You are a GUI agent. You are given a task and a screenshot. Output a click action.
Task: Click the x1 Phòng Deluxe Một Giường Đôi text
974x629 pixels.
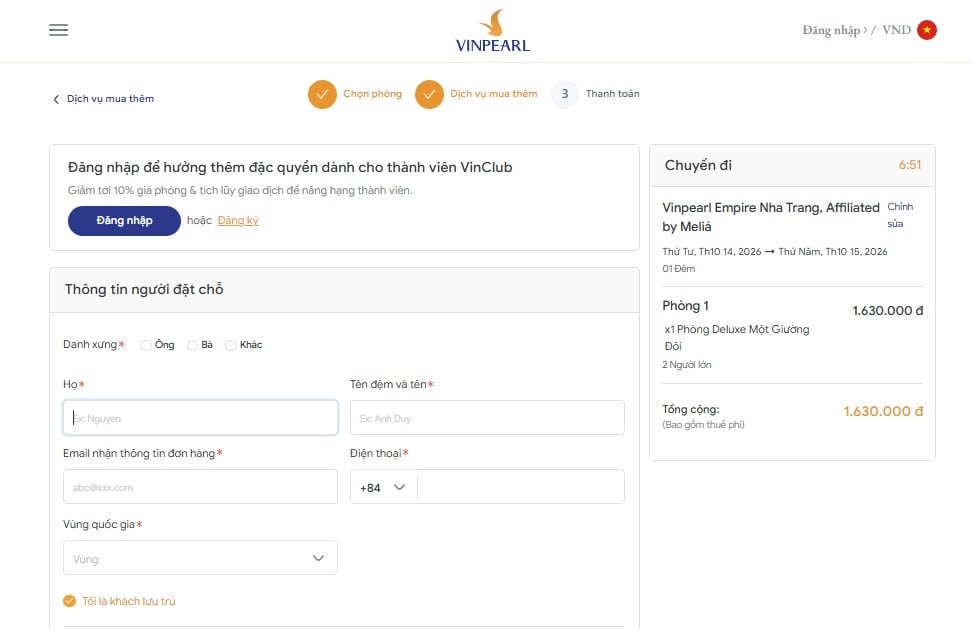tap(737, 337)
